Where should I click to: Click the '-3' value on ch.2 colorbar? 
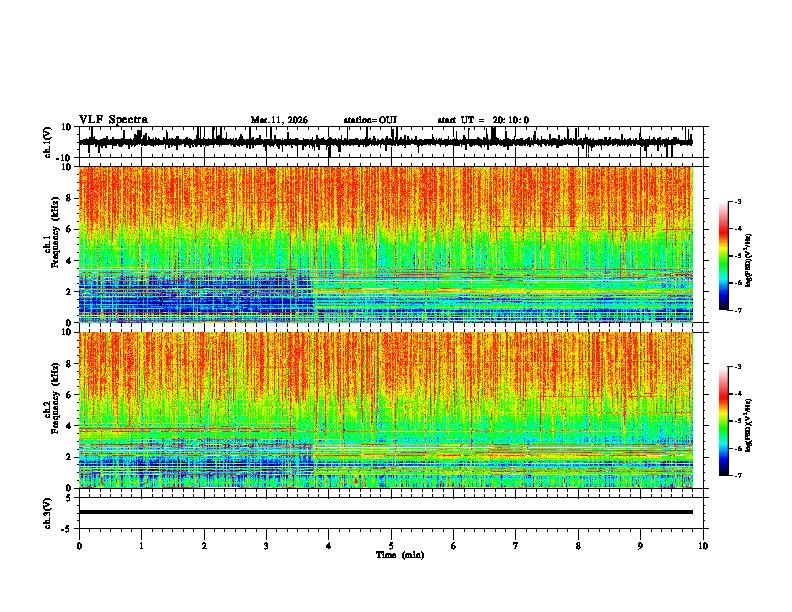pyautogui.click(x=738, y=367)
